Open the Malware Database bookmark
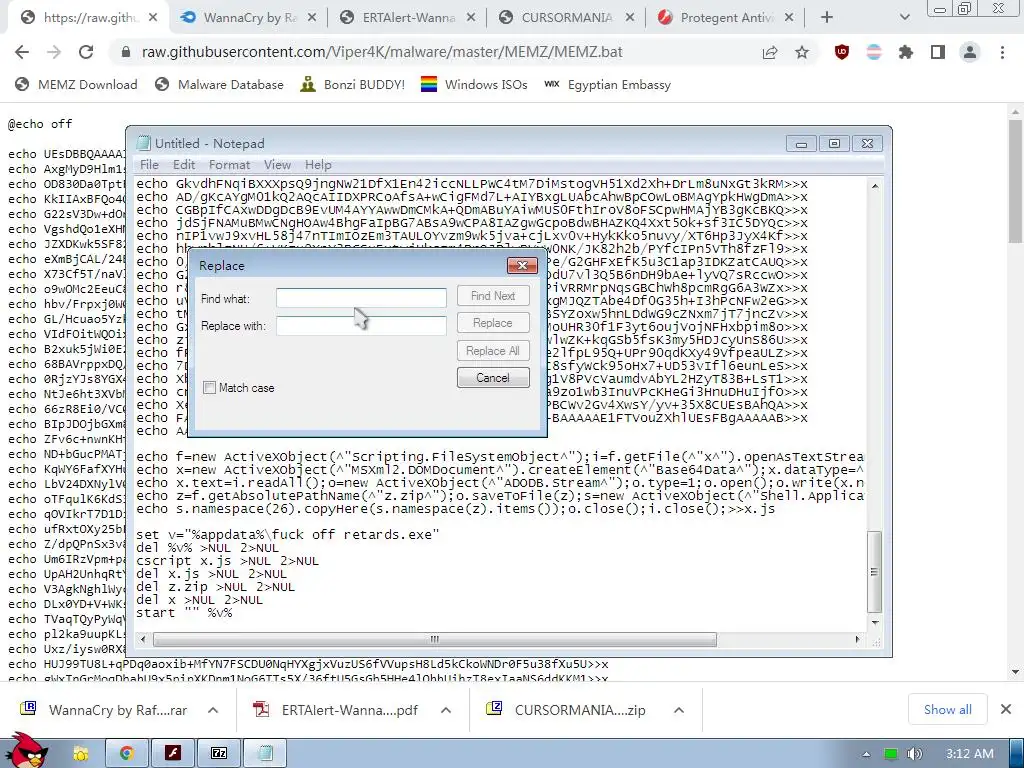 point(219,85)
